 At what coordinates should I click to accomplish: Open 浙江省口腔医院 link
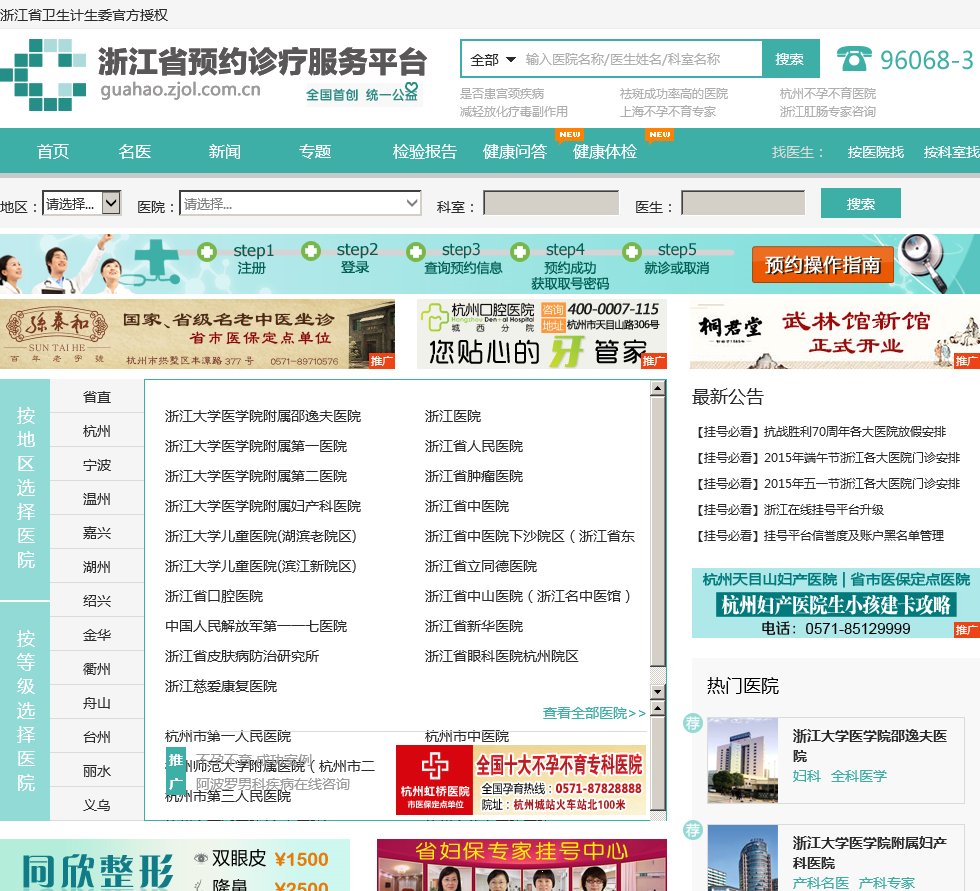click(x=214, y=596)
